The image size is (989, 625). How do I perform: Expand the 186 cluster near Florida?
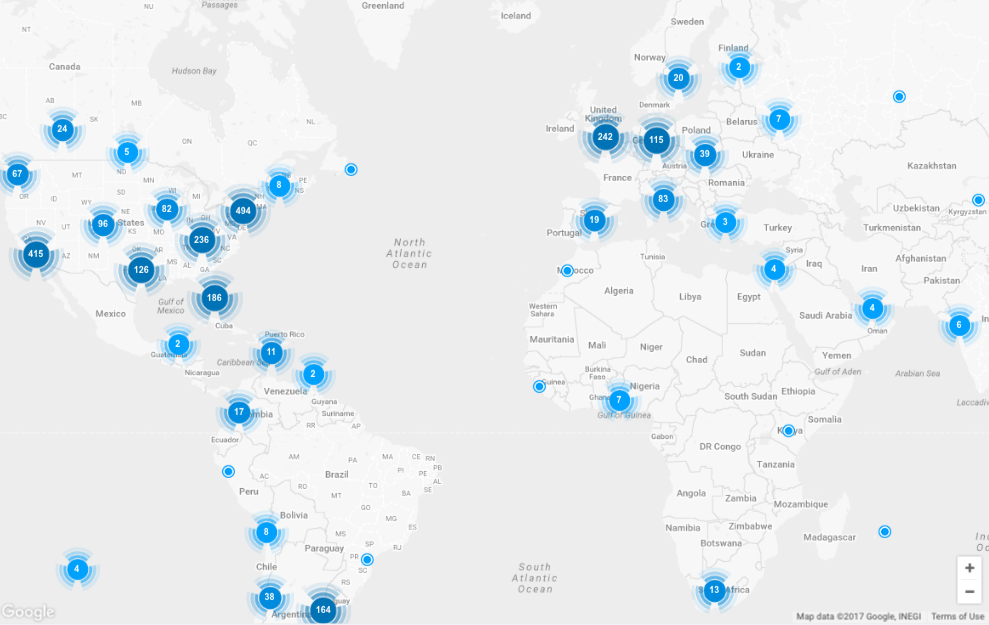pos(214,297)
